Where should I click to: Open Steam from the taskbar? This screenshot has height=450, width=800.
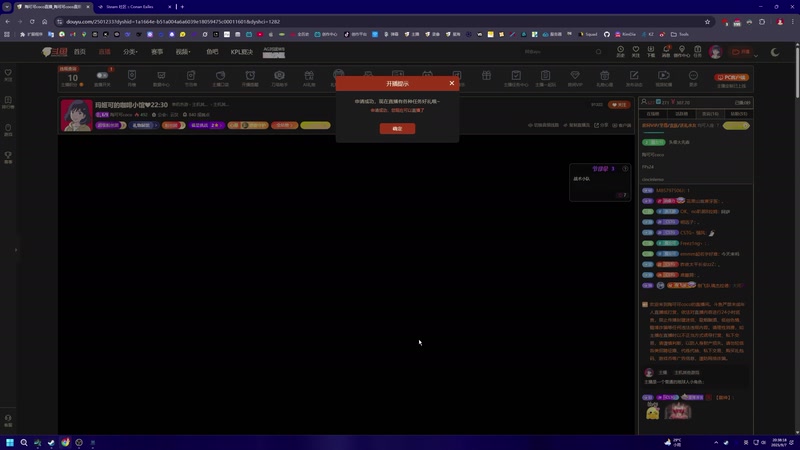(51, 442)
